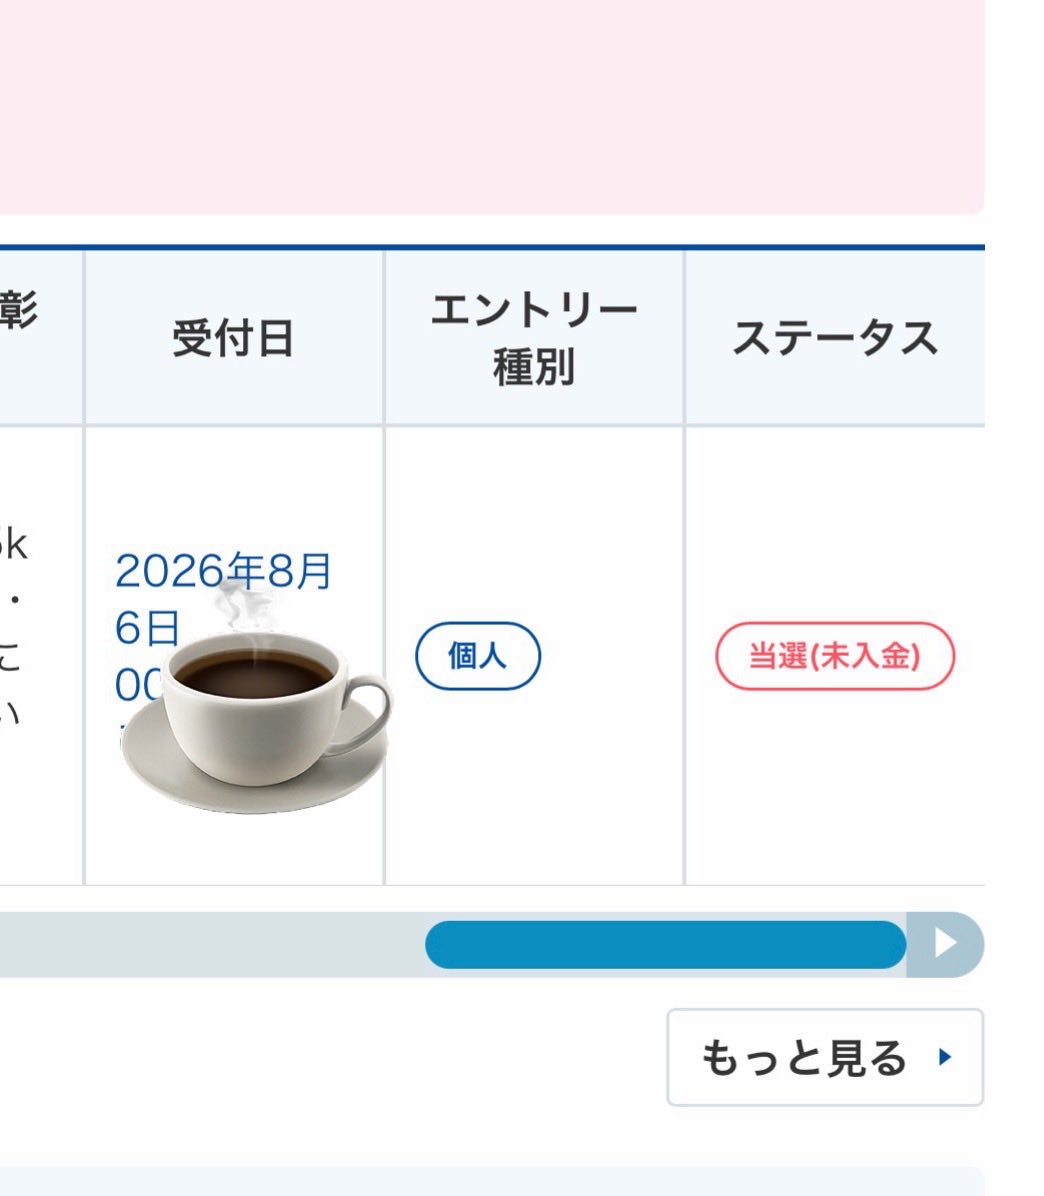Click the エントリー種別 column header
Screen dimensions: 1044x1196
534,338
